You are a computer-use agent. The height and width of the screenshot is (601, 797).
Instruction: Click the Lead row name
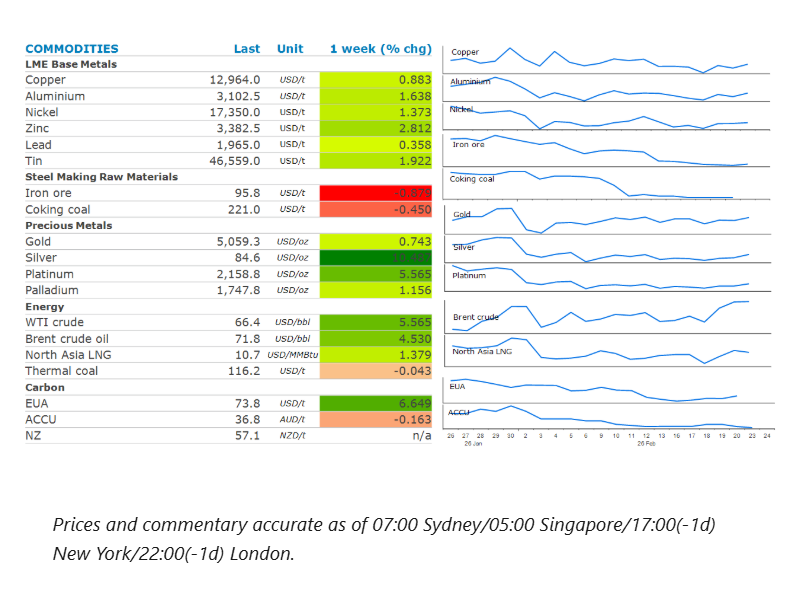pyautogui.click(x=38, y=145)
